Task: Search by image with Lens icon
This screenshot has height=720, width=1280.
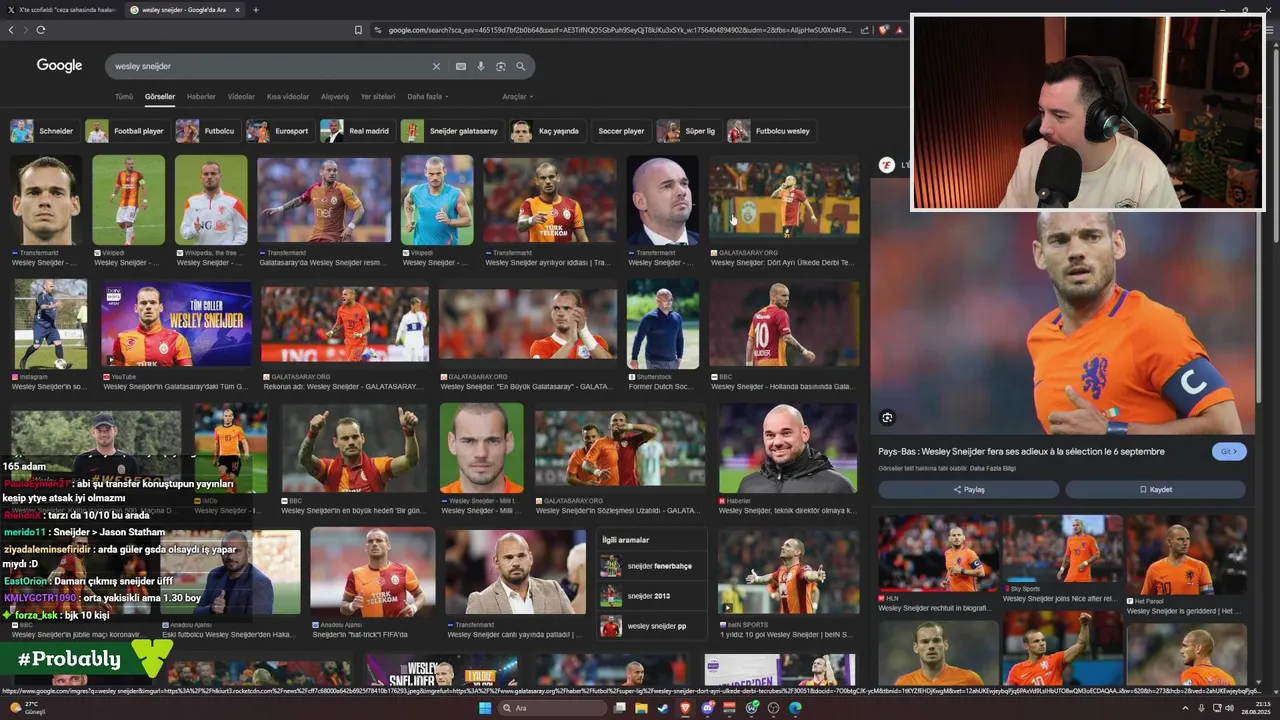Action: click(x=501, y=66)
